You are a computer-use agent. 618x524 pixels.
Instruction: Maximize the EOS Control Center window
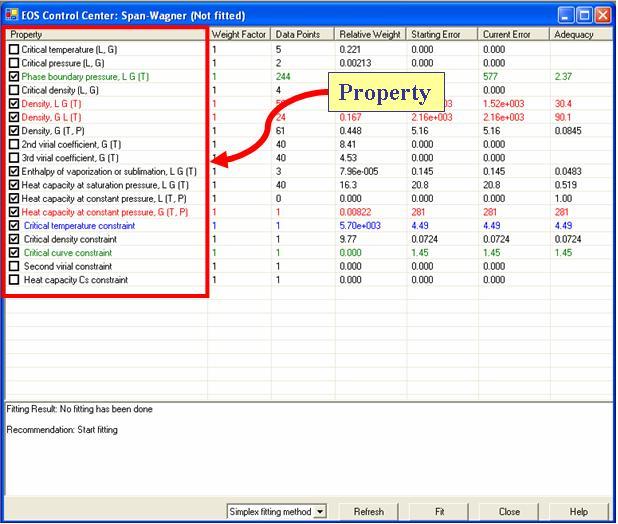point(584,15)
